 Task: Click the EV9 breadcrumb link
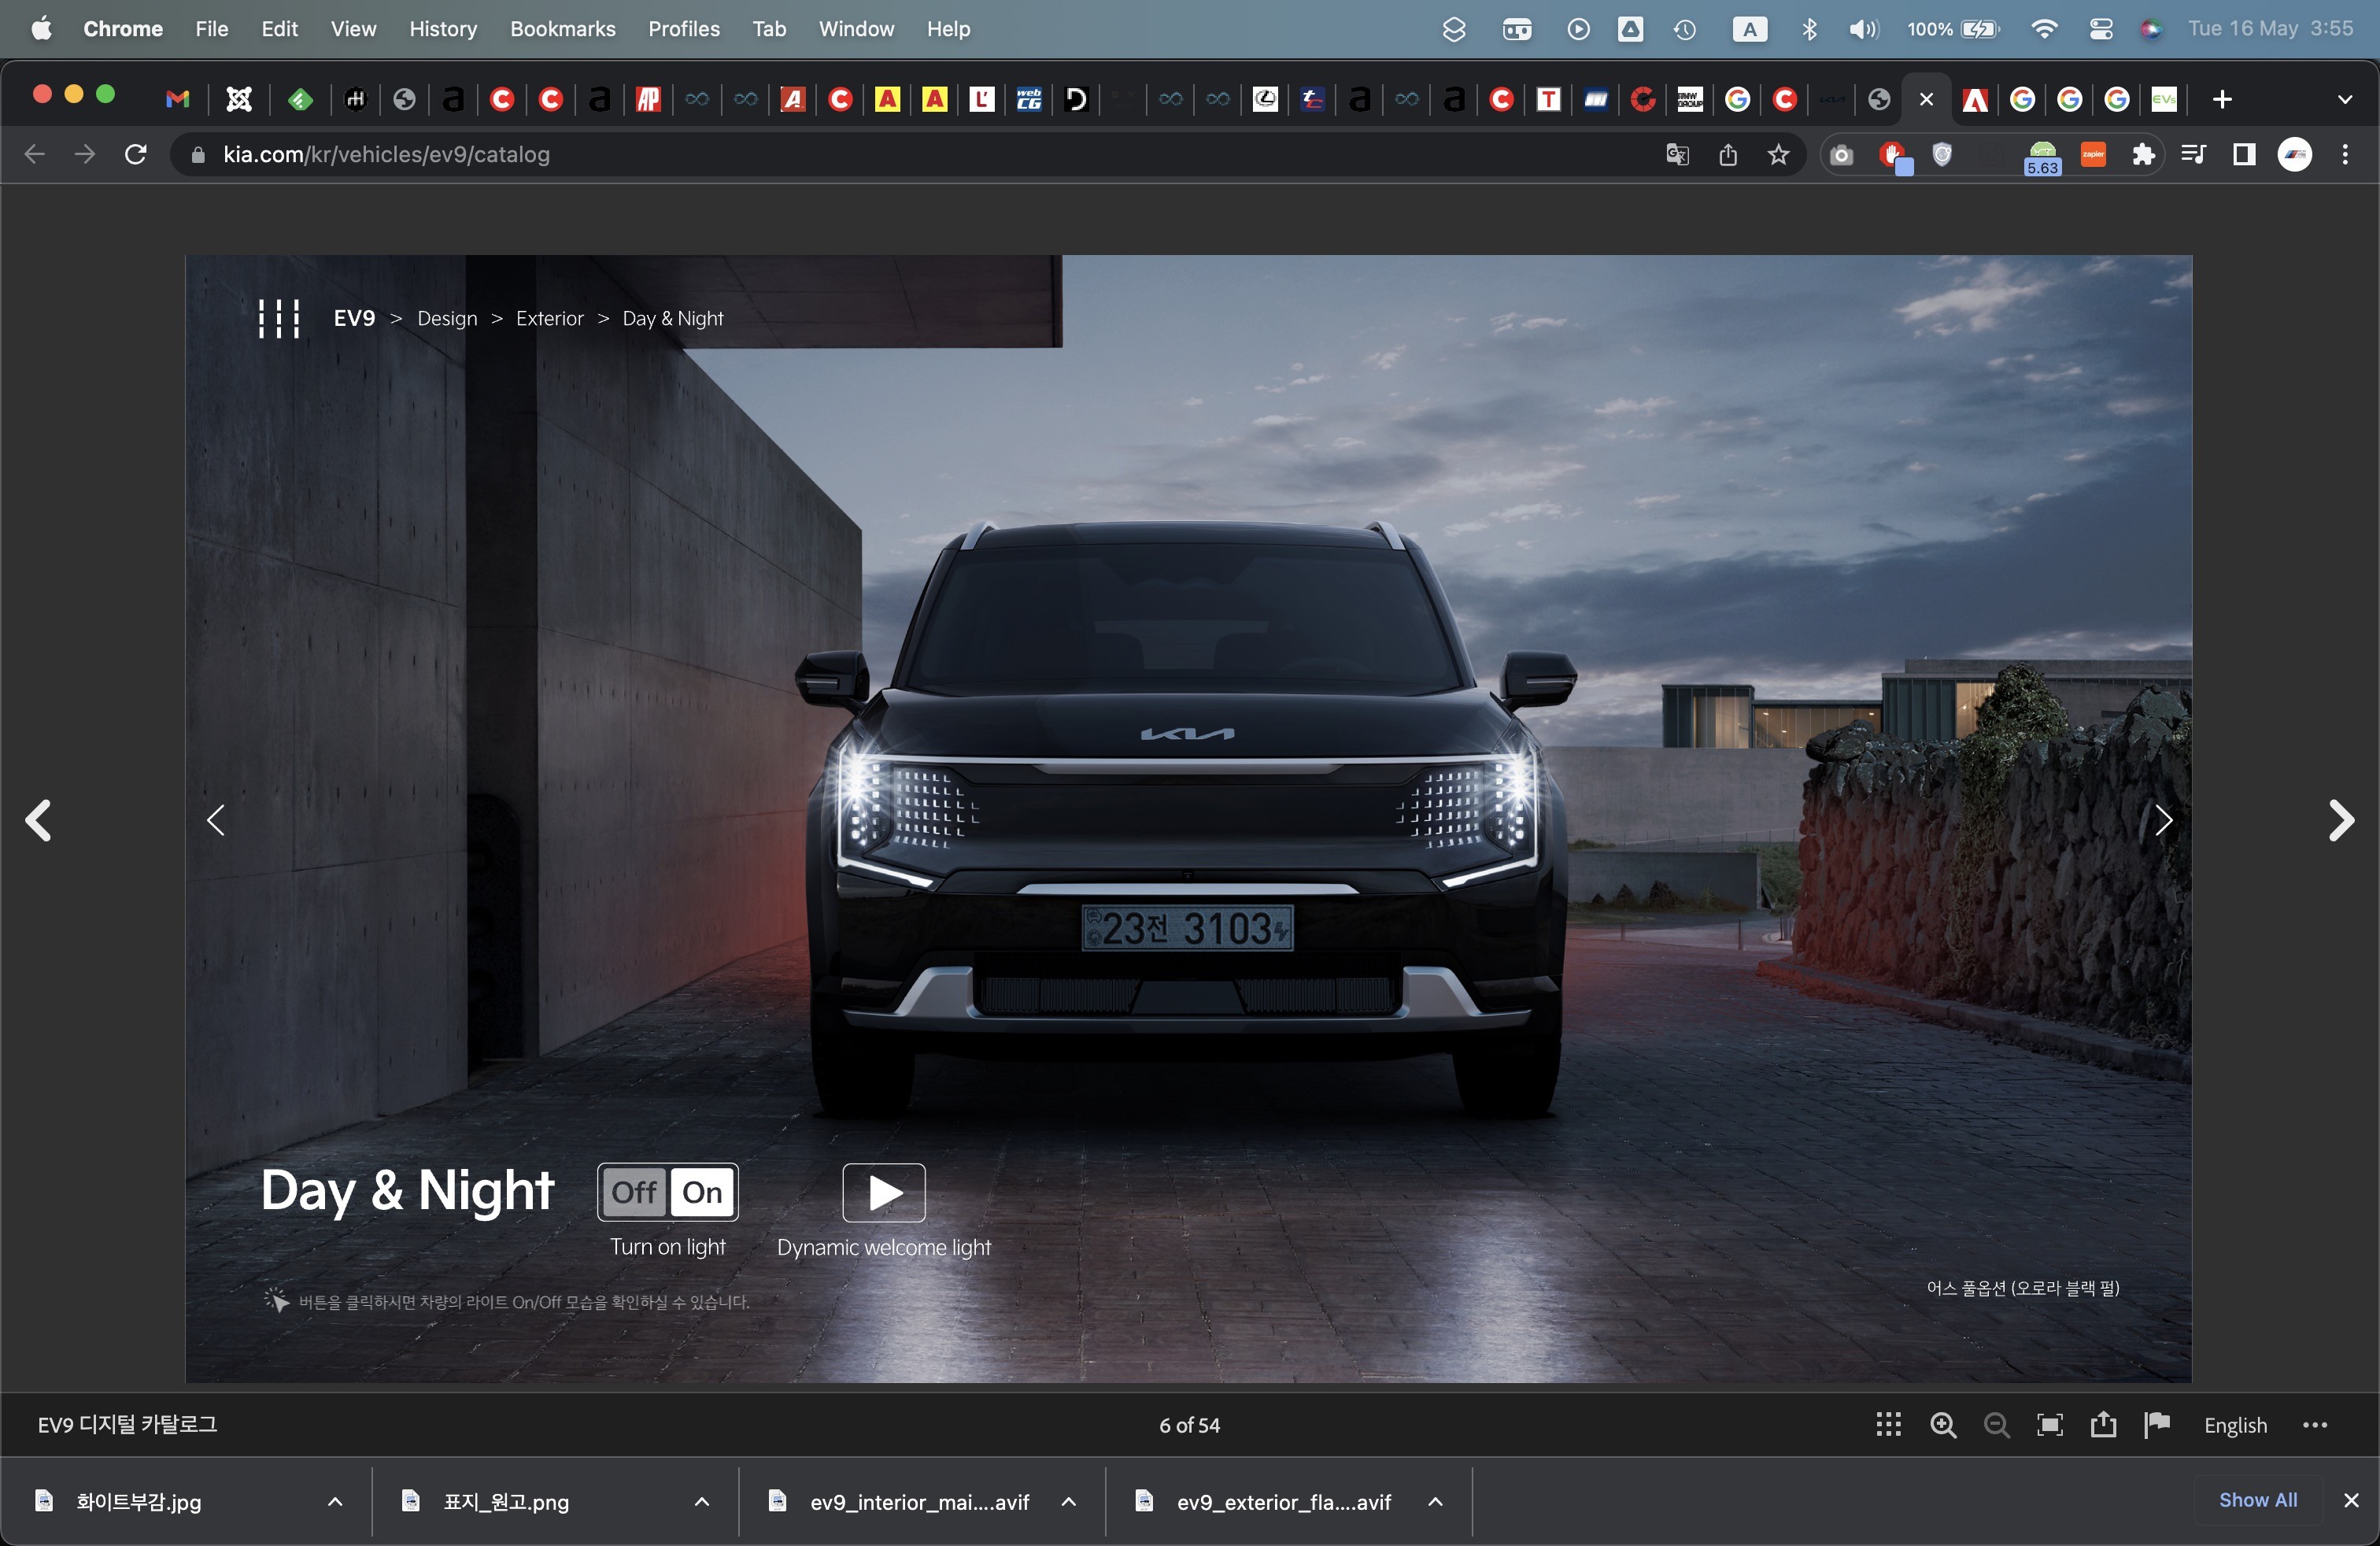click(354, 318)
